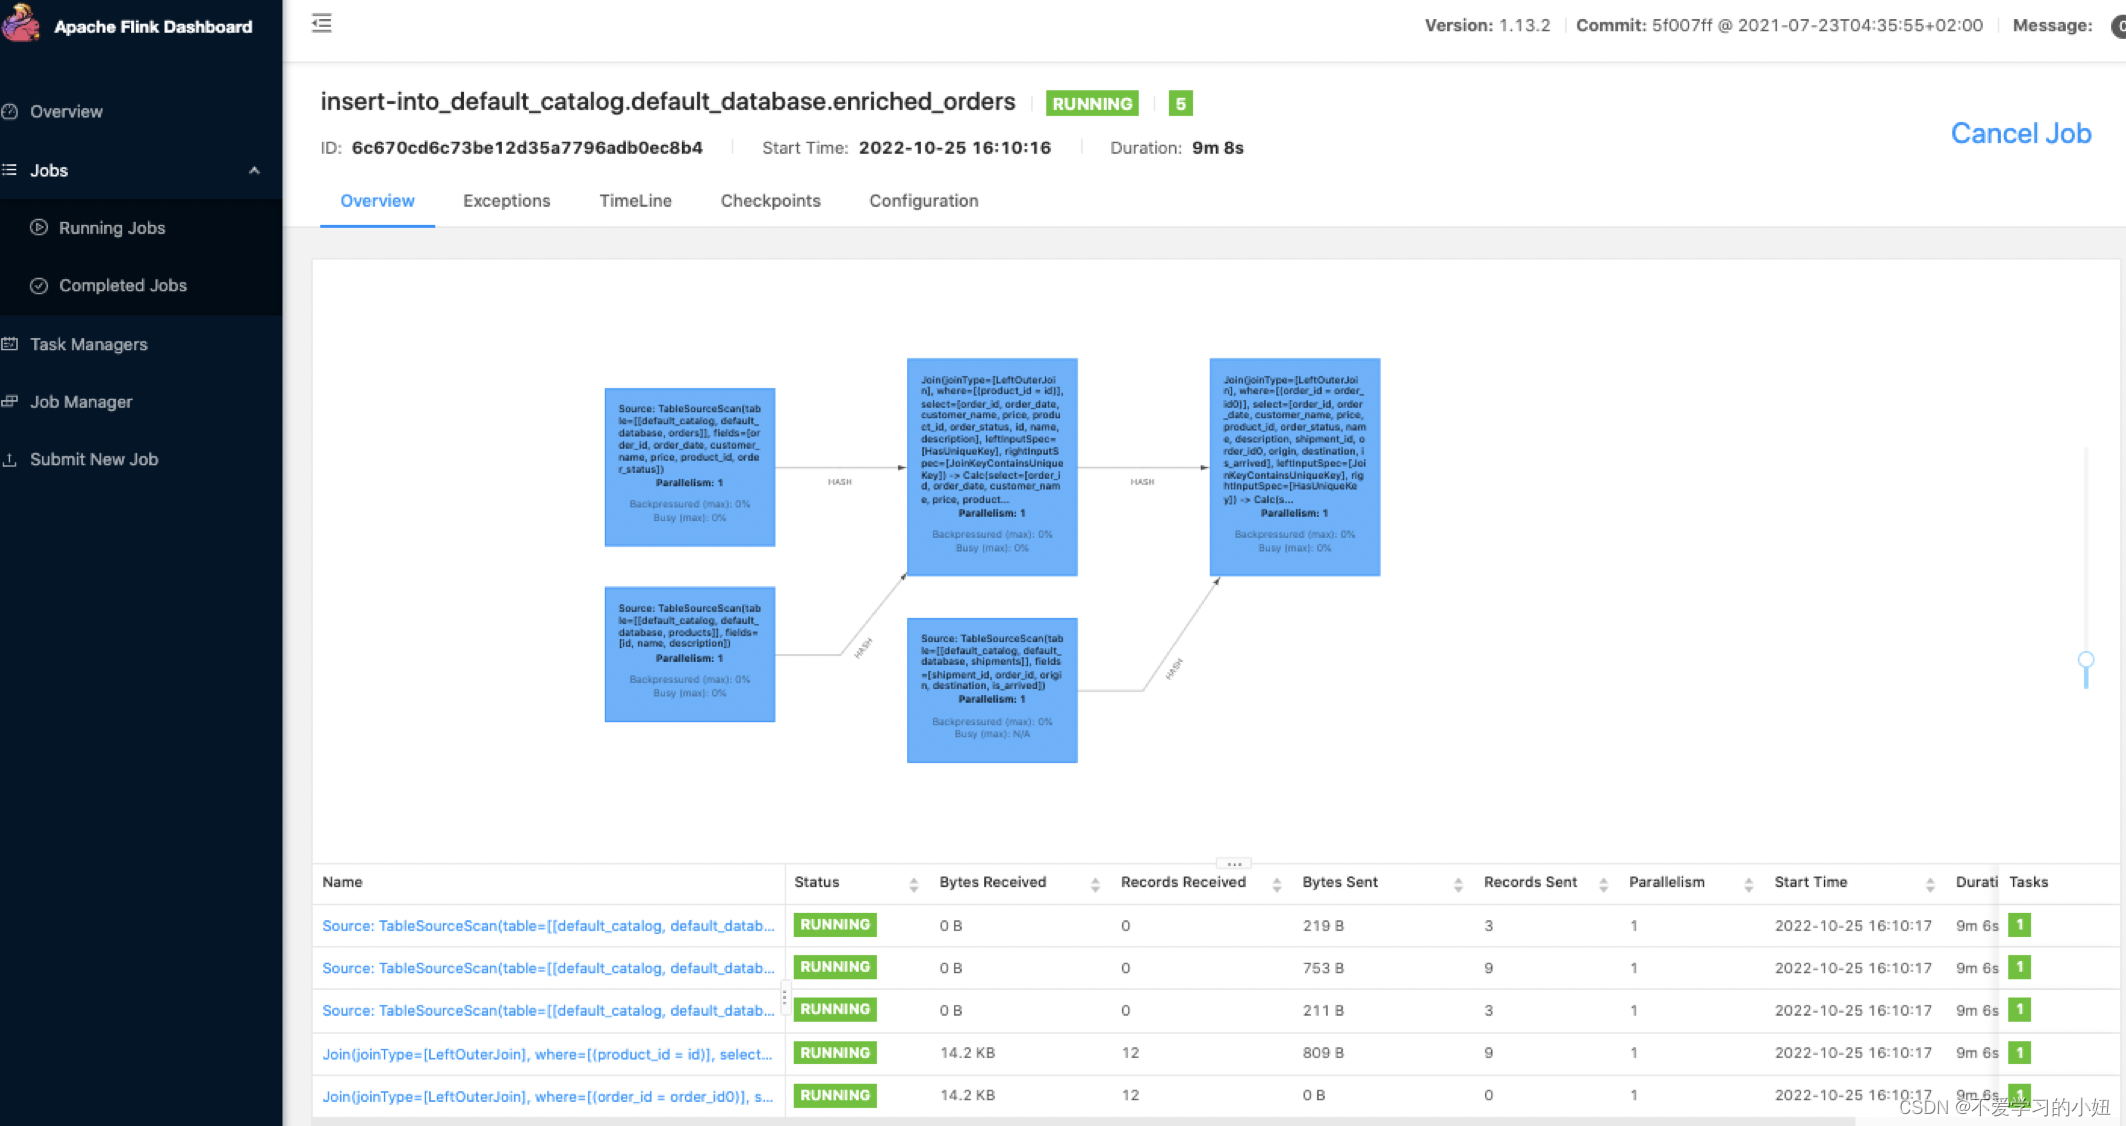Image resolution: width=2126 pixels, height=1126 pixels.
Task: Click RUNNING status in the 753 B row
Action: click(835, 967)
